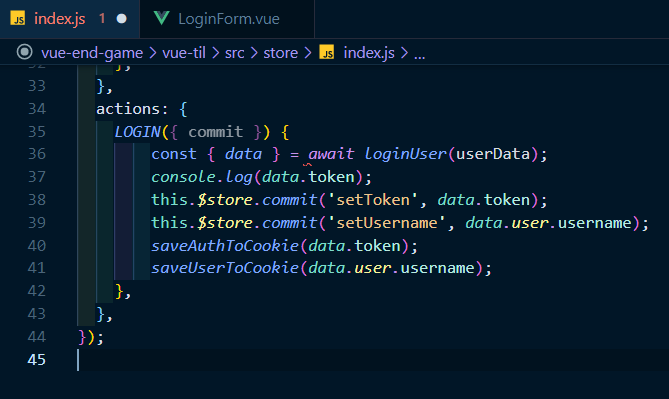Select src in the breadcrumb path
This screenshot has height=399, width=669.
(235, 53)
